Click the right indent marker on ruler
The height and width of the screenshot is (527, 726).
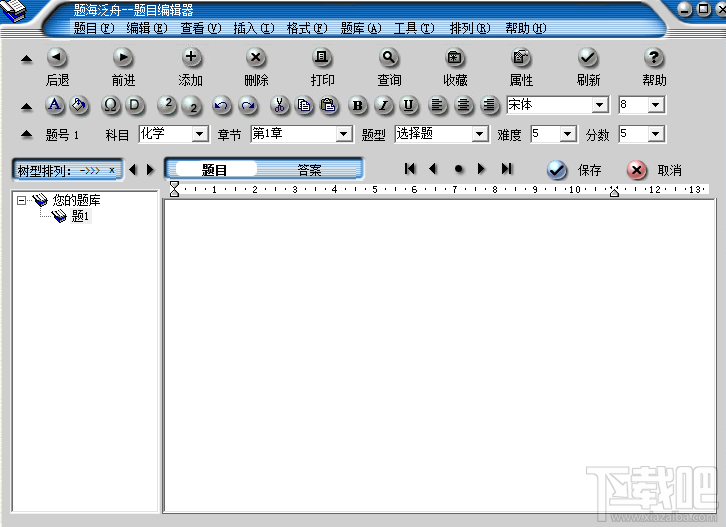(x=614, y=192)
